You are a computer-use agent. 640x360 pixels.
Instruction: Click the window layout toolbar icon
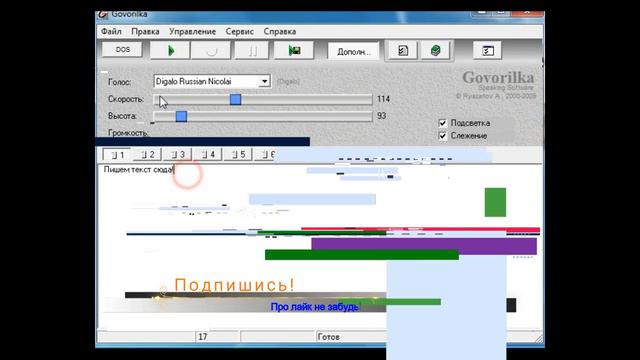[x=487, y=51]
